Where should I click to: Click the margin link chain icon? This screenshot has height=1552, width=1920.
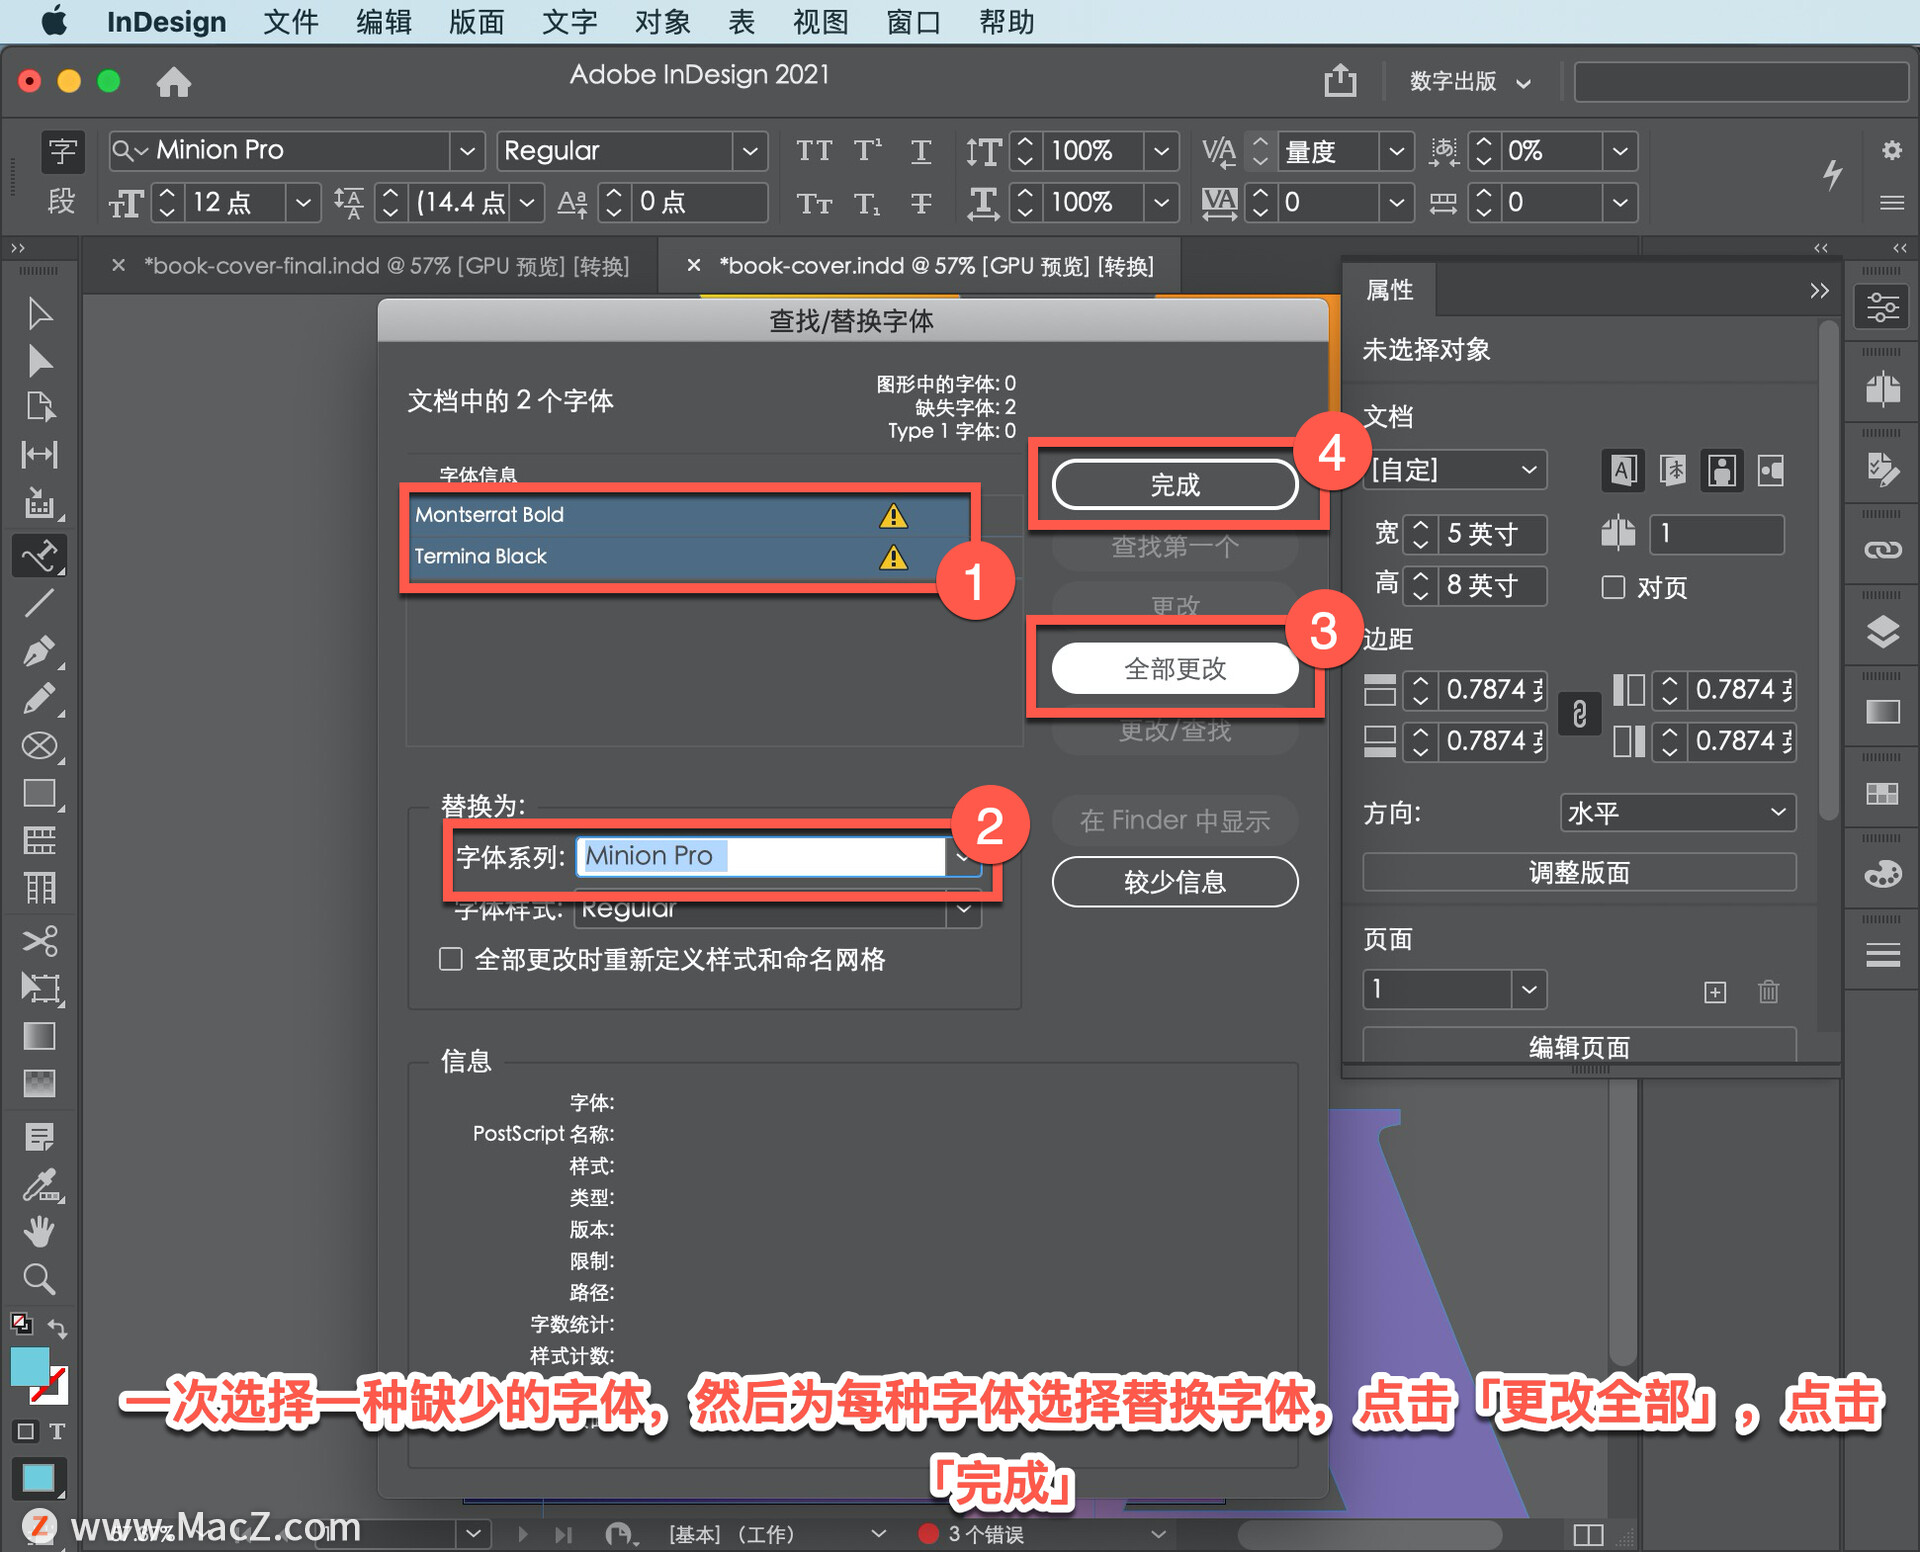(x=1579, y=715)
